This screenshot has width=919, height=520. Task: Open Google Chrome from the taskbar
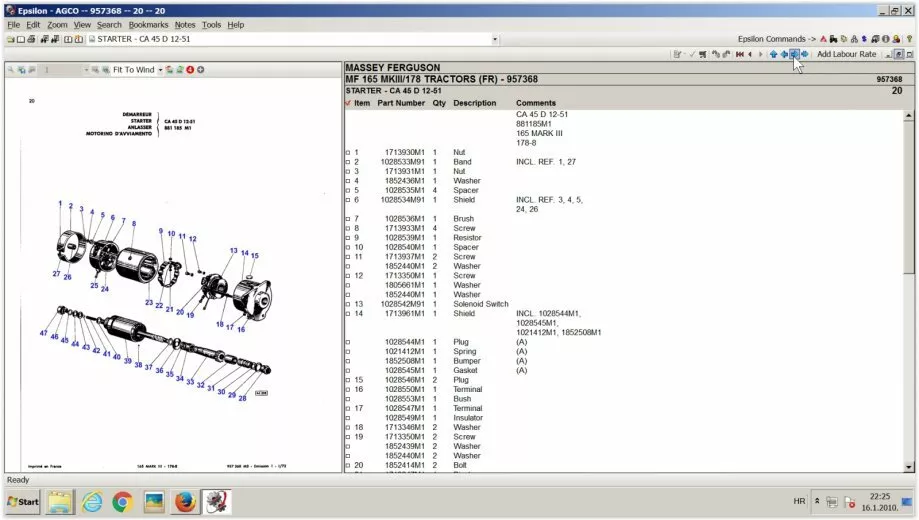click(x=122, y=502)
